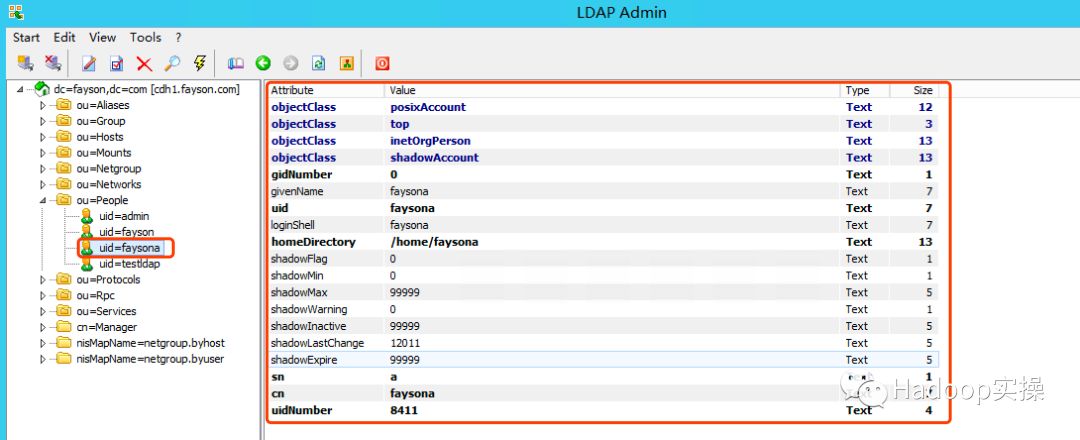
Task: Click the LDAP Admin title bar app icon
Action: point(15,12)
